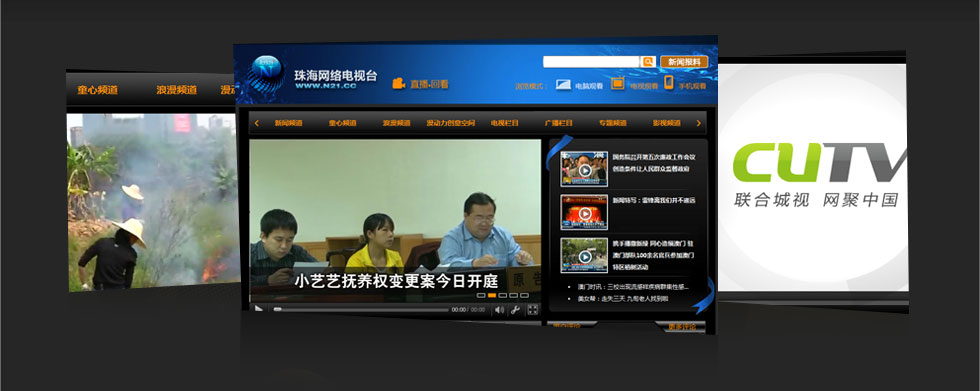Image resolution: width=980 pixels, height=391 pixels.
Task: Open the 新闻频道 channel tab
Action: point(289,123)
